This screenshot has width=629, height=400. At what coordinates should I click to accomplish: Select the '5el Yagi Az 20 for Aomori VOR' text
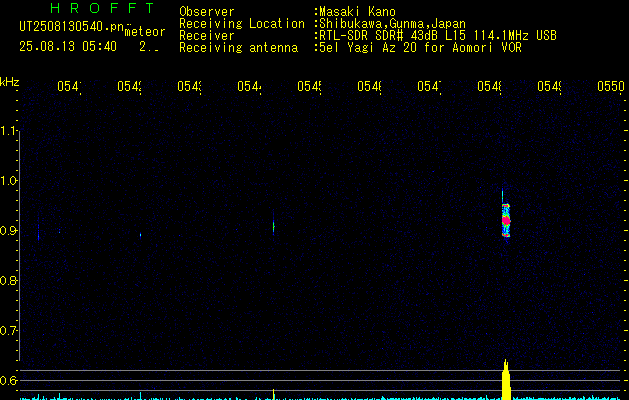click(420, 48)
